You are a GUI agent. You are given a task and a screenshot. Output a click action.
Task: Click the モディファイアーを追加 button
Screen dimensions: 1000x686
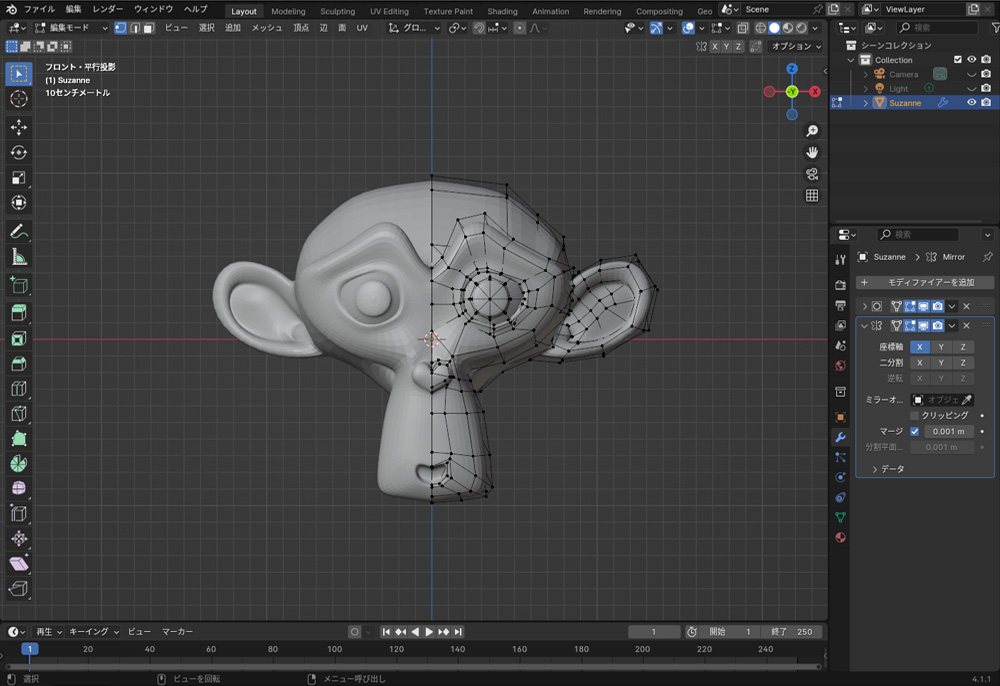click(924, 283)
